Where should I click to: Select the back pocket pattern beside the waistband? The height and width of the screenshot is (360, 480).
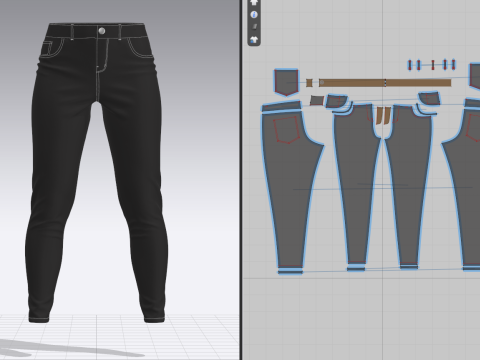(286, 82)
